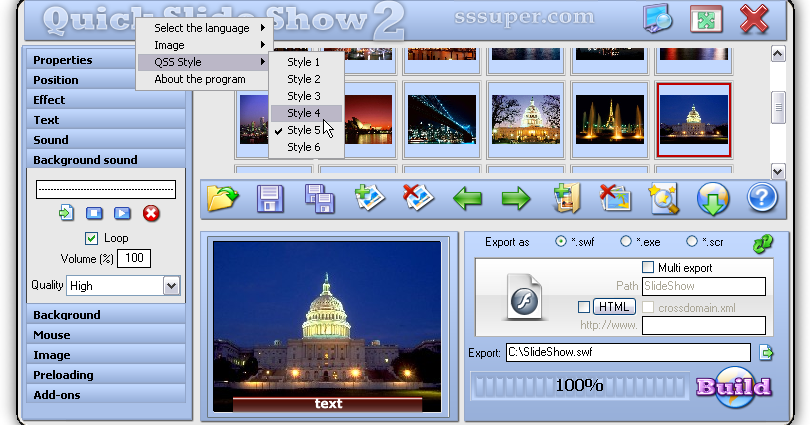This screenshot has height=425, width=810.
Task: Open preview with the magnifier star icon
Action: click(x=664, y=199)
